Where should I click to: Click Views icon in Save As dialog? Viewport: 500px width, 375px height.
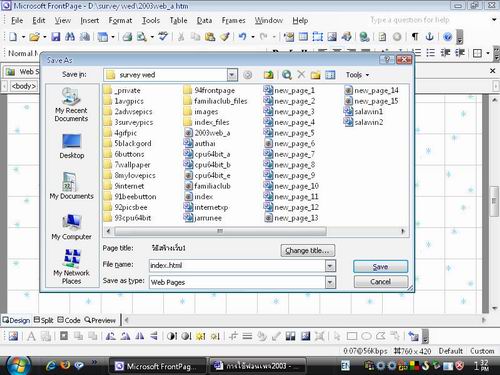point(330,75)
